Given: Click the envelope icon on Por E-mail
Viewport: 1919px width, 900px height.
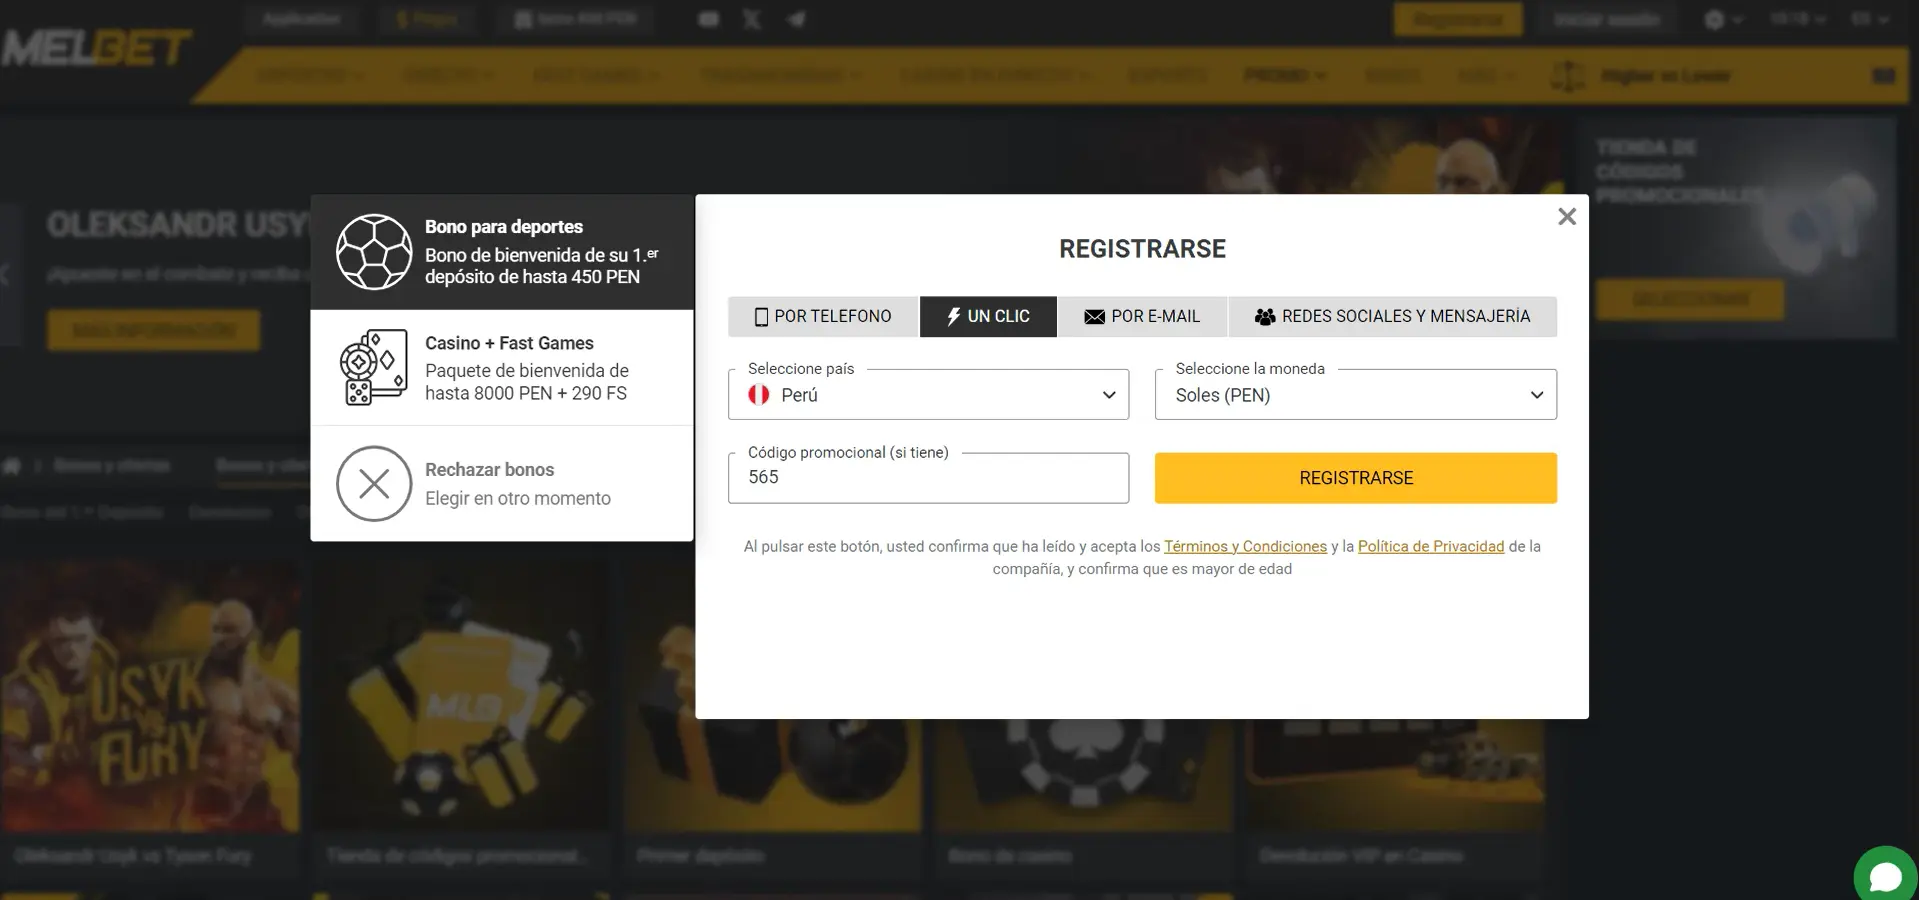Looking at the screenshot, I should (1094, 317).
